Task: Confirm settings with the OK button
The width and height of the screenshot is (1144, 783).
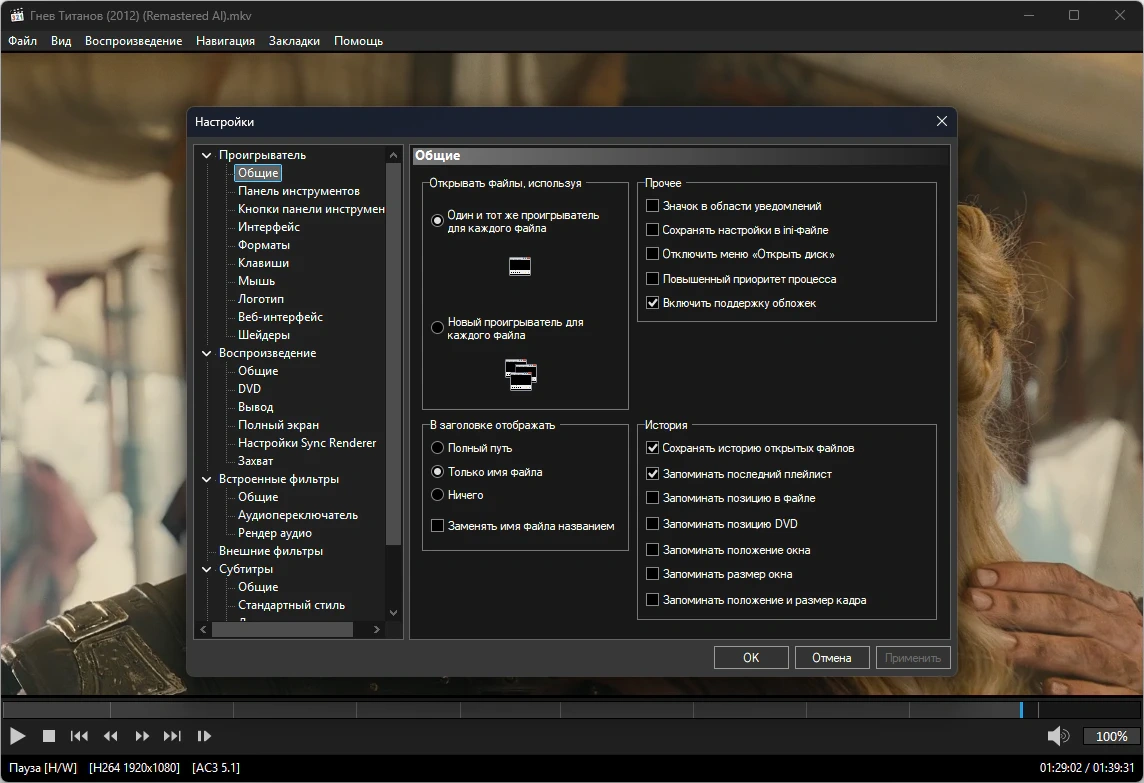Action: coord(751,658)
